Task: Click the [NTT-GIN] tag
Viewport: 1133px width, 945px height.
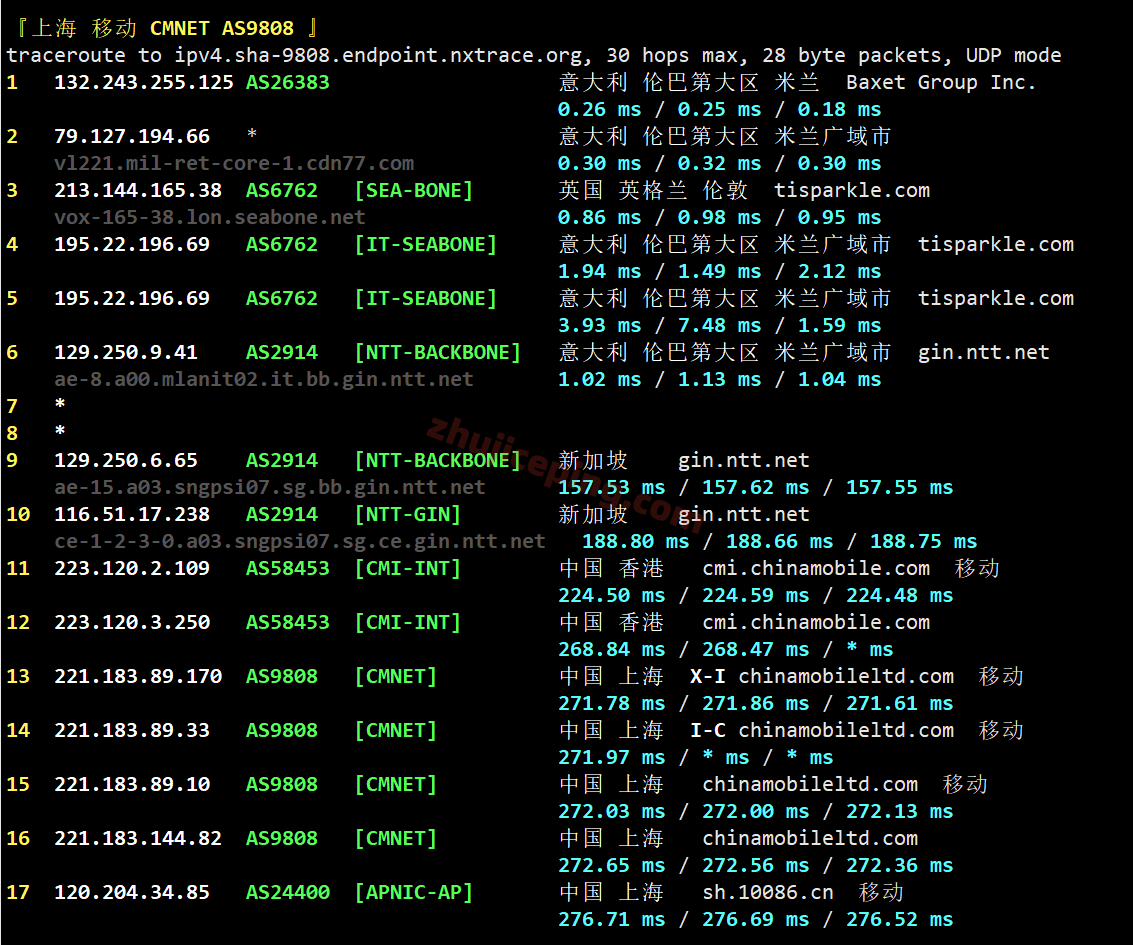Action: (x=408, y=514)
